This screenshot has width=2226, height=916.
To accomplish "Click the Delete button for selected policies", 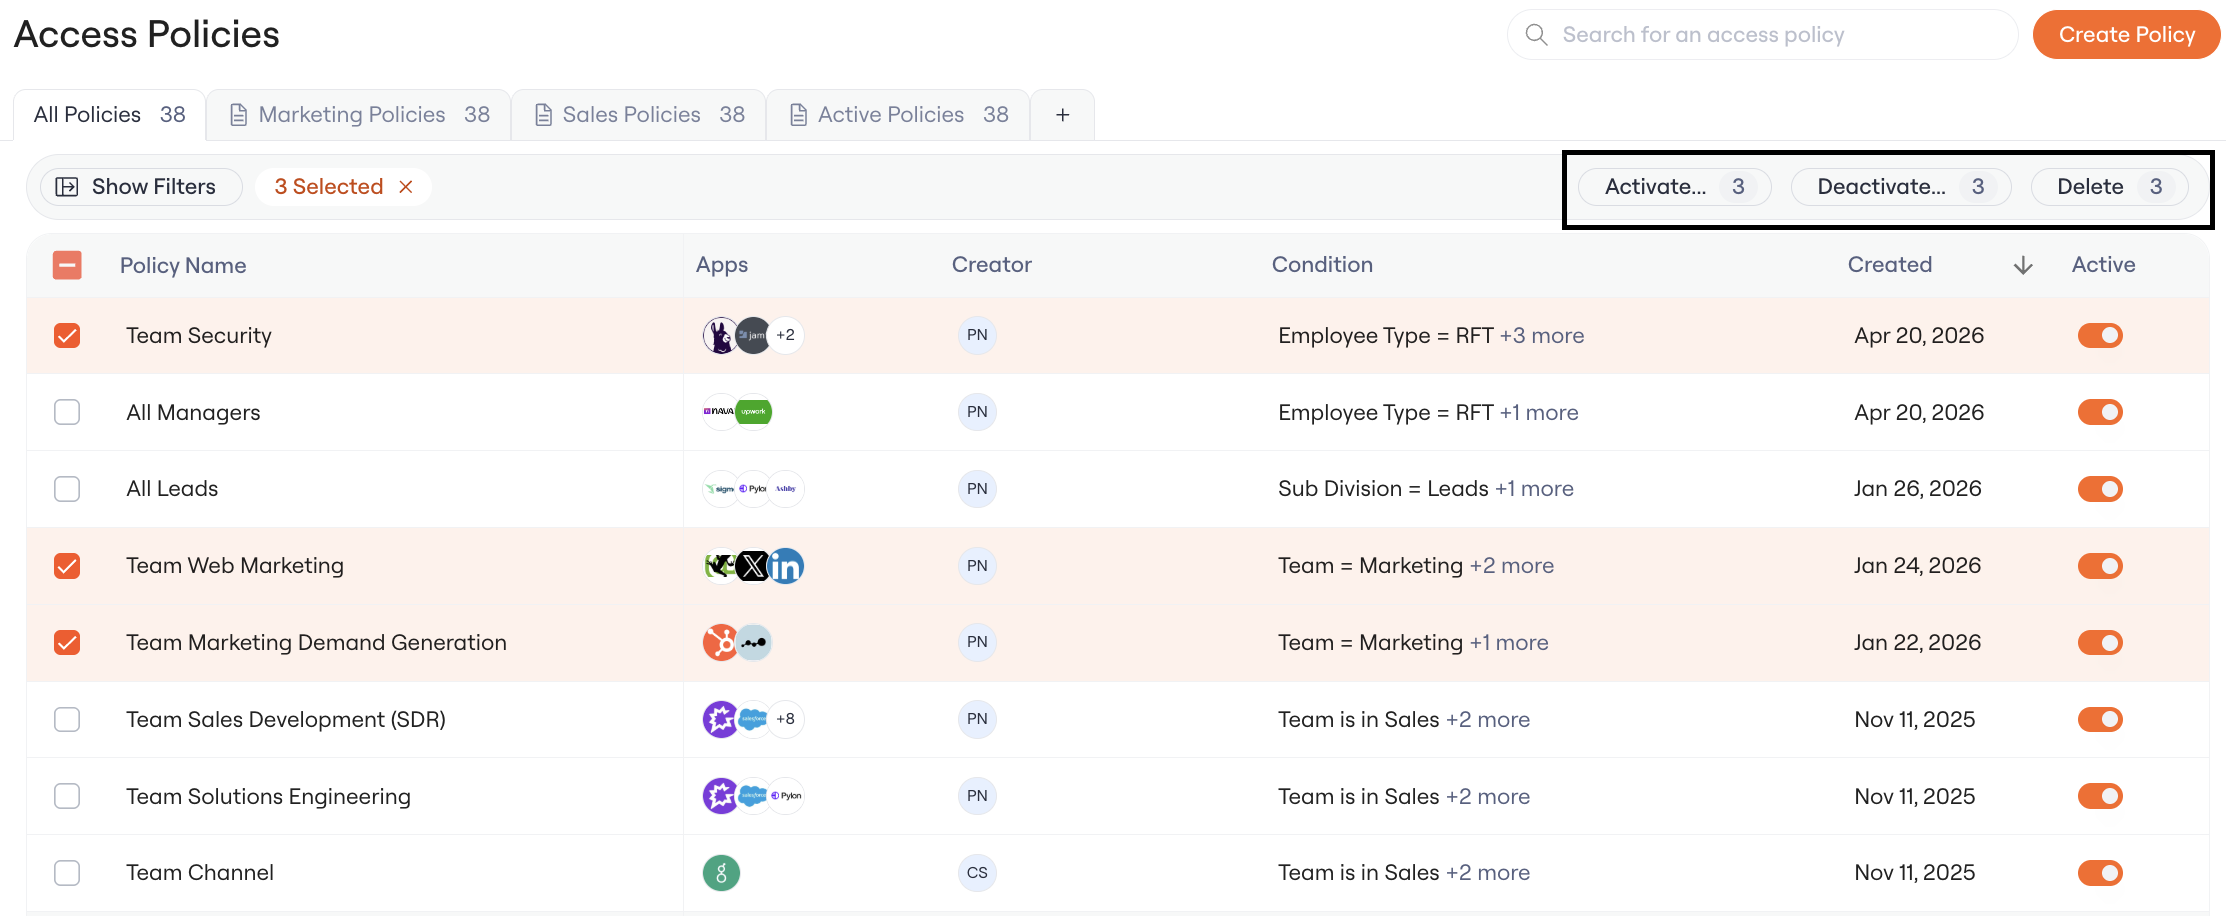I will click(2109, 187).
